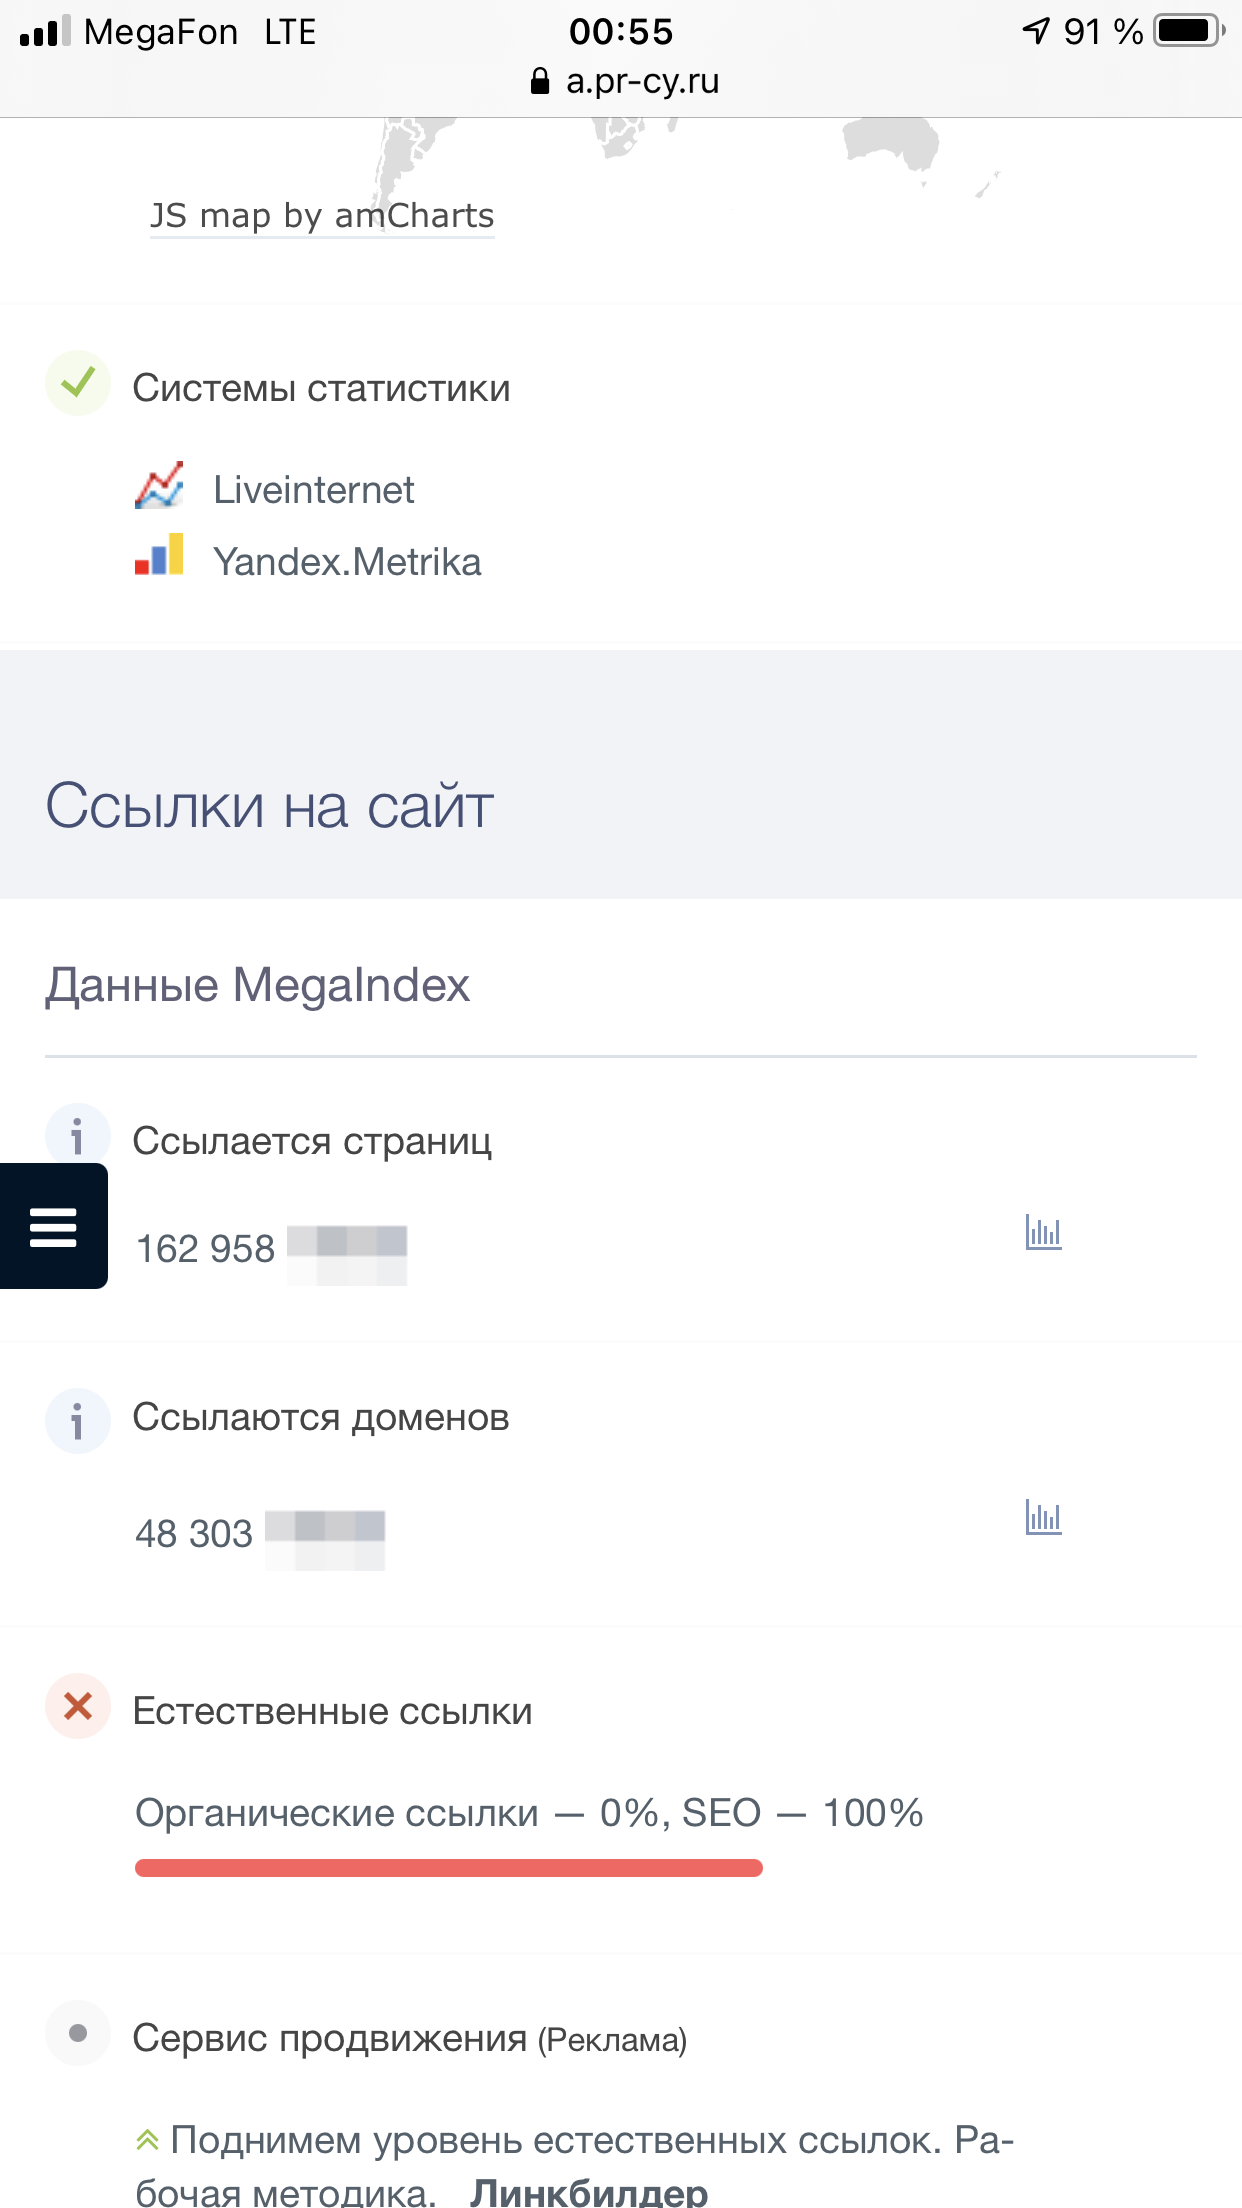The height and width of the screenshot is (2208, 1242).
Task: Tap the a.pr-cy.ru address bar
Action: [624, 81]
